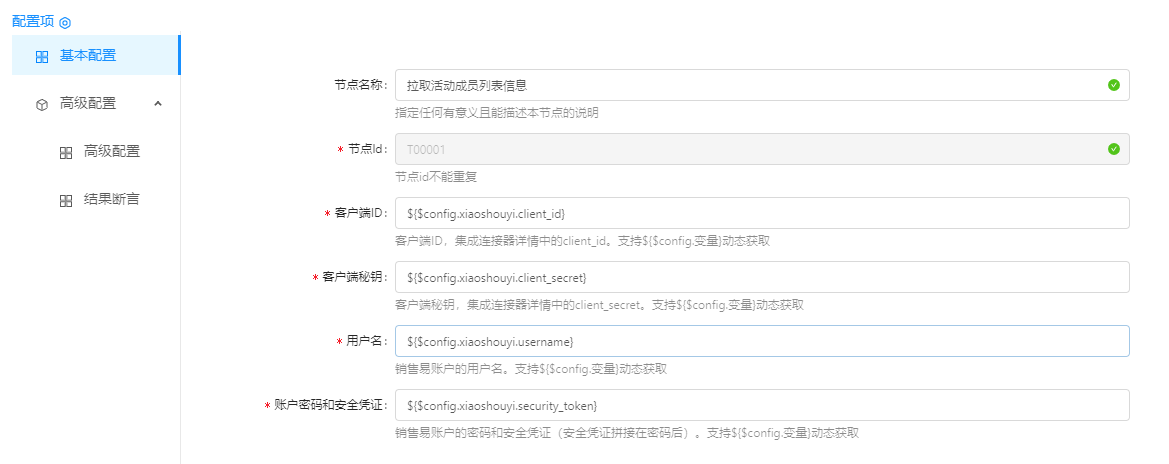Image resolution: width=1169 pixels, height=464 pixels.
Task: Click the disabled 节点Id field showing T00001
Action: pos(750,149)
